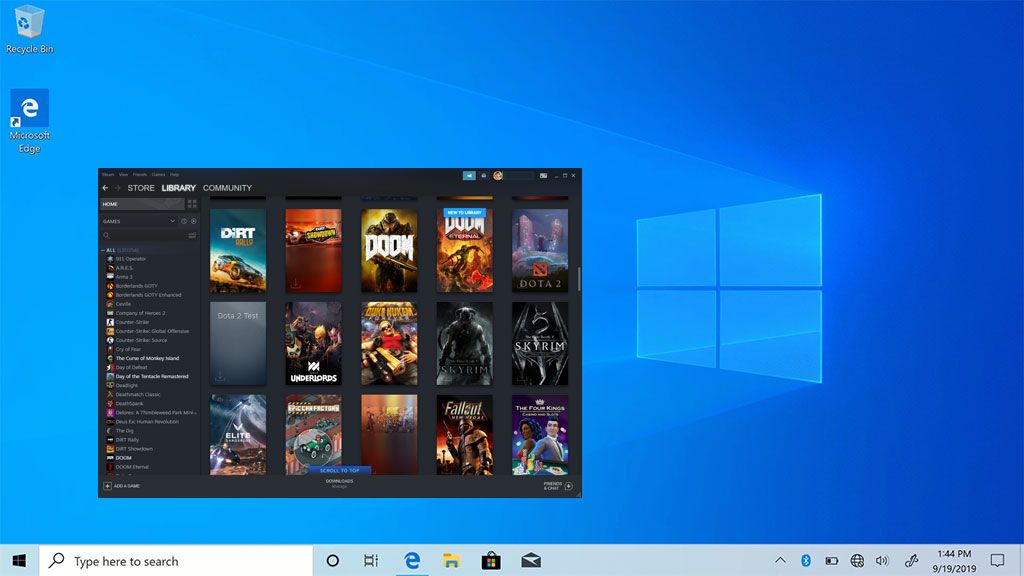
Task: Select DOOM Eternal in the sidebar list
Action: 135,464
